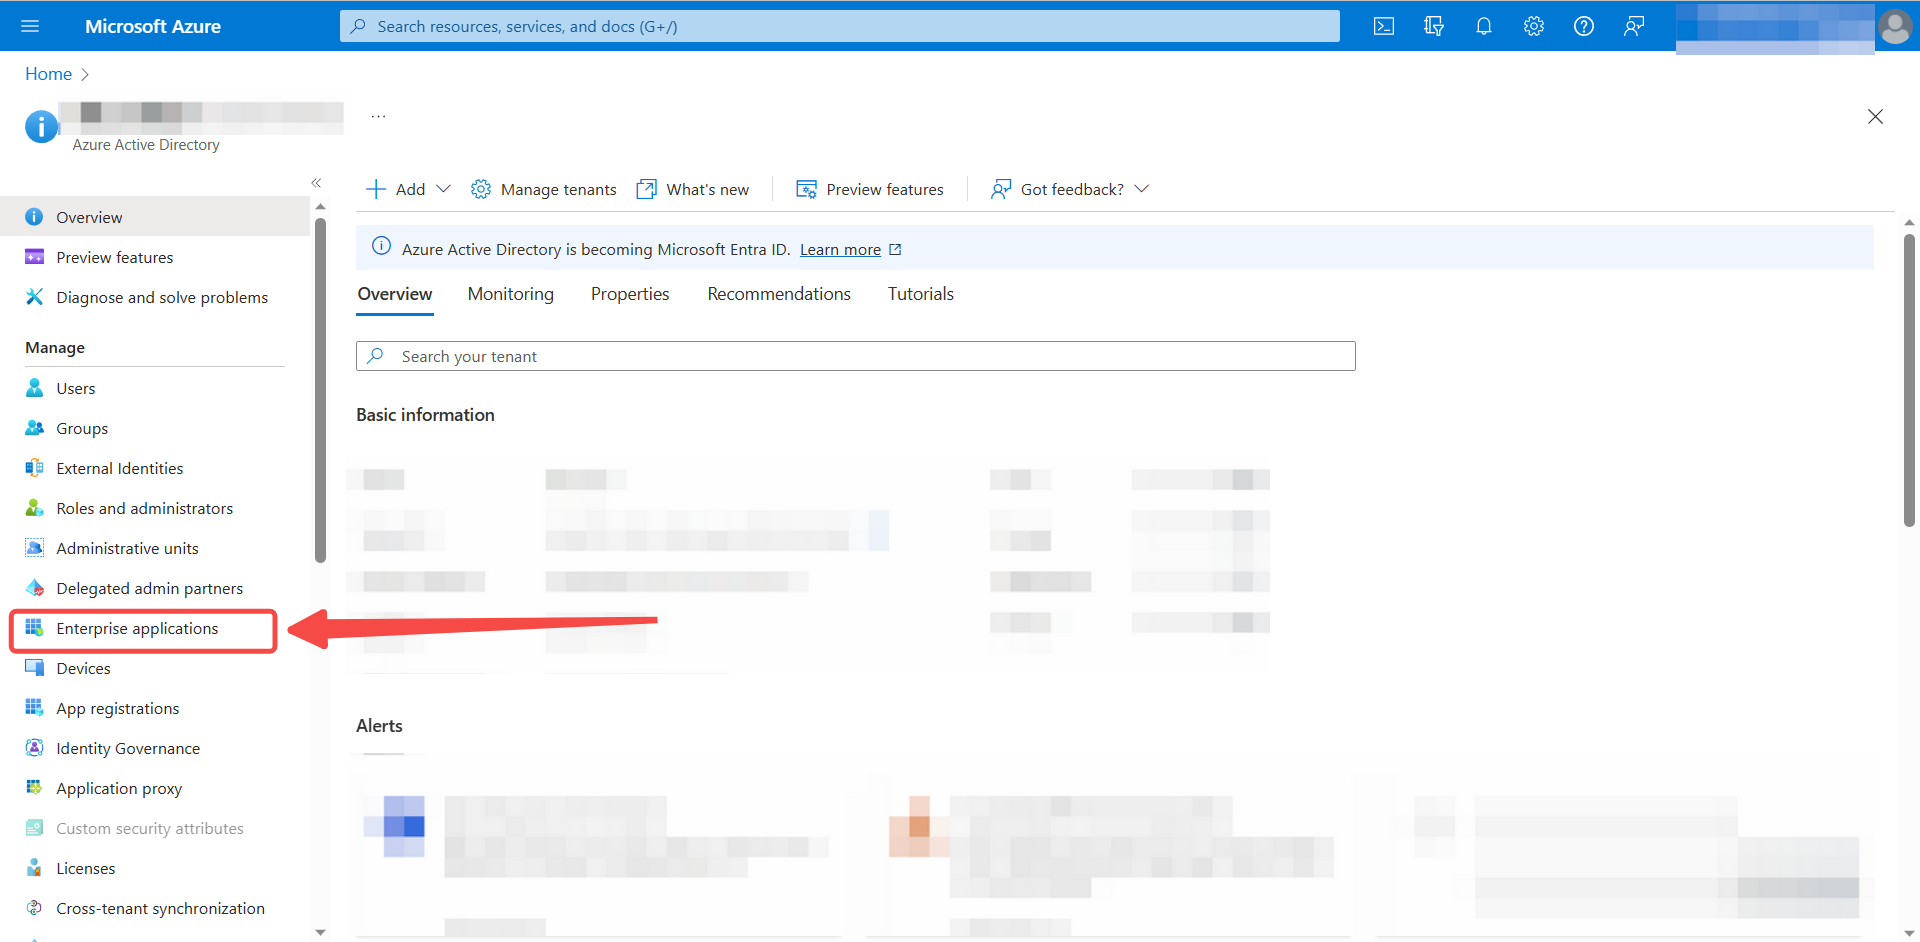Click the Enterprise applications grid icon
This screenshot has height=942, width=1920.
click(x=35, y=628)
